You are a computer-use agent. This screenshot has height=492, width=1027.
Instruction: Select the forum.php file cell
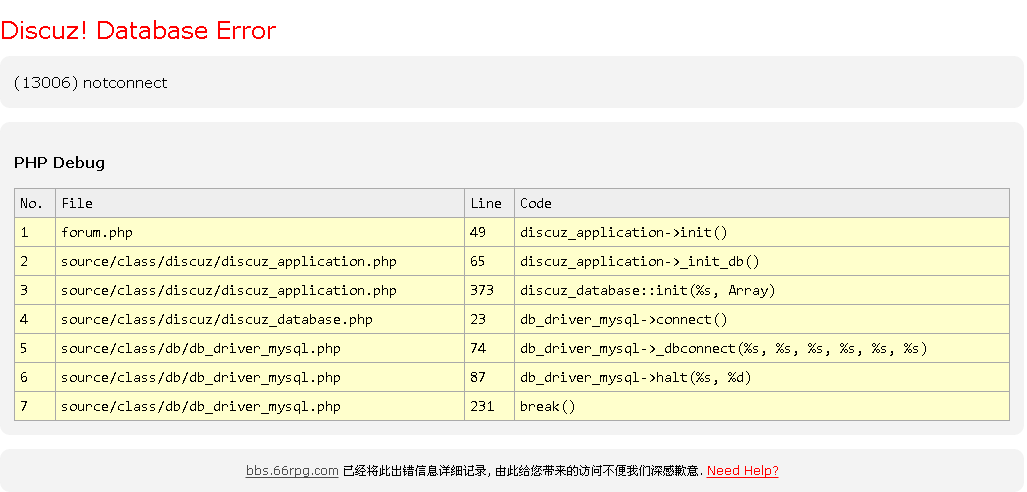260,232
